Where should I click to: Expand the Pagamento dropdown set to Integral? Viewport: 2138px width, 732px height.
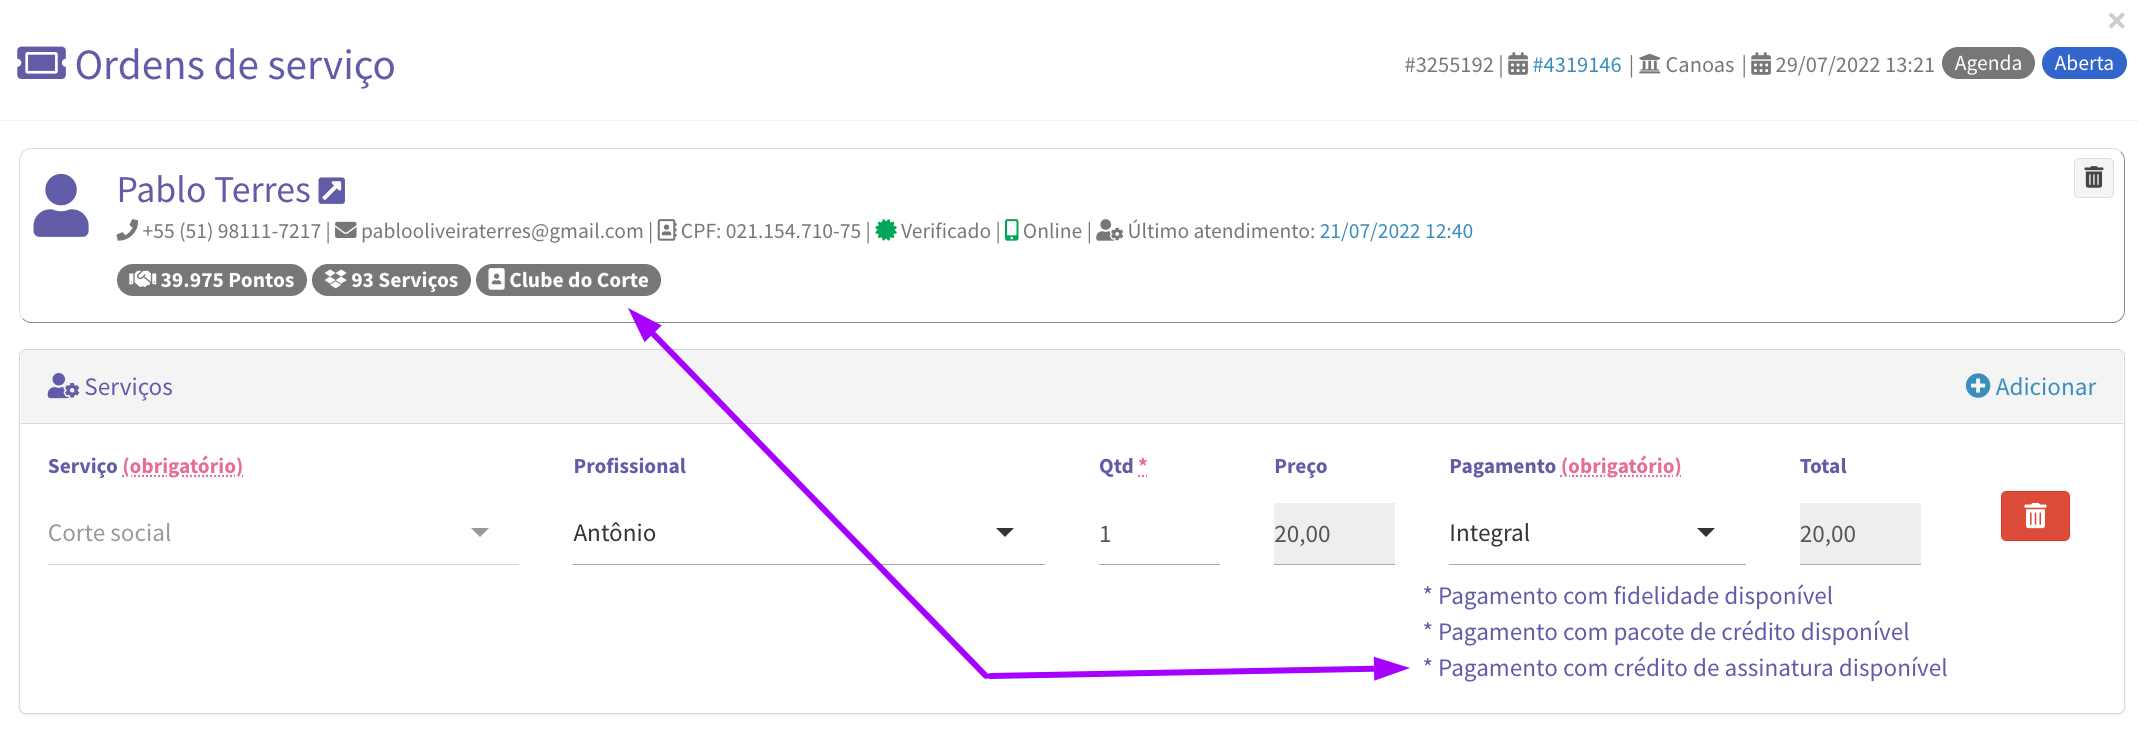1596,533
